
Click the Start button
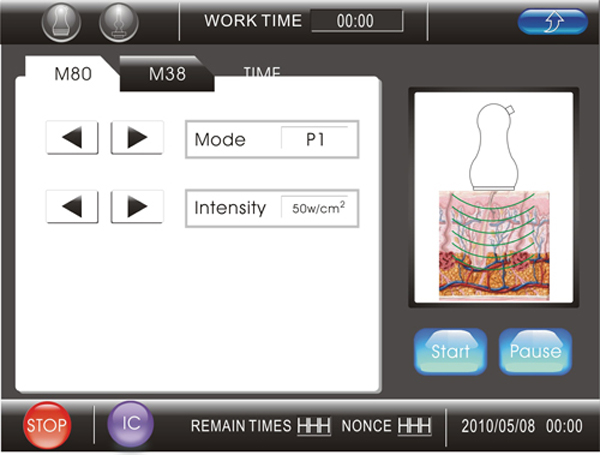[x=450, y=351]
